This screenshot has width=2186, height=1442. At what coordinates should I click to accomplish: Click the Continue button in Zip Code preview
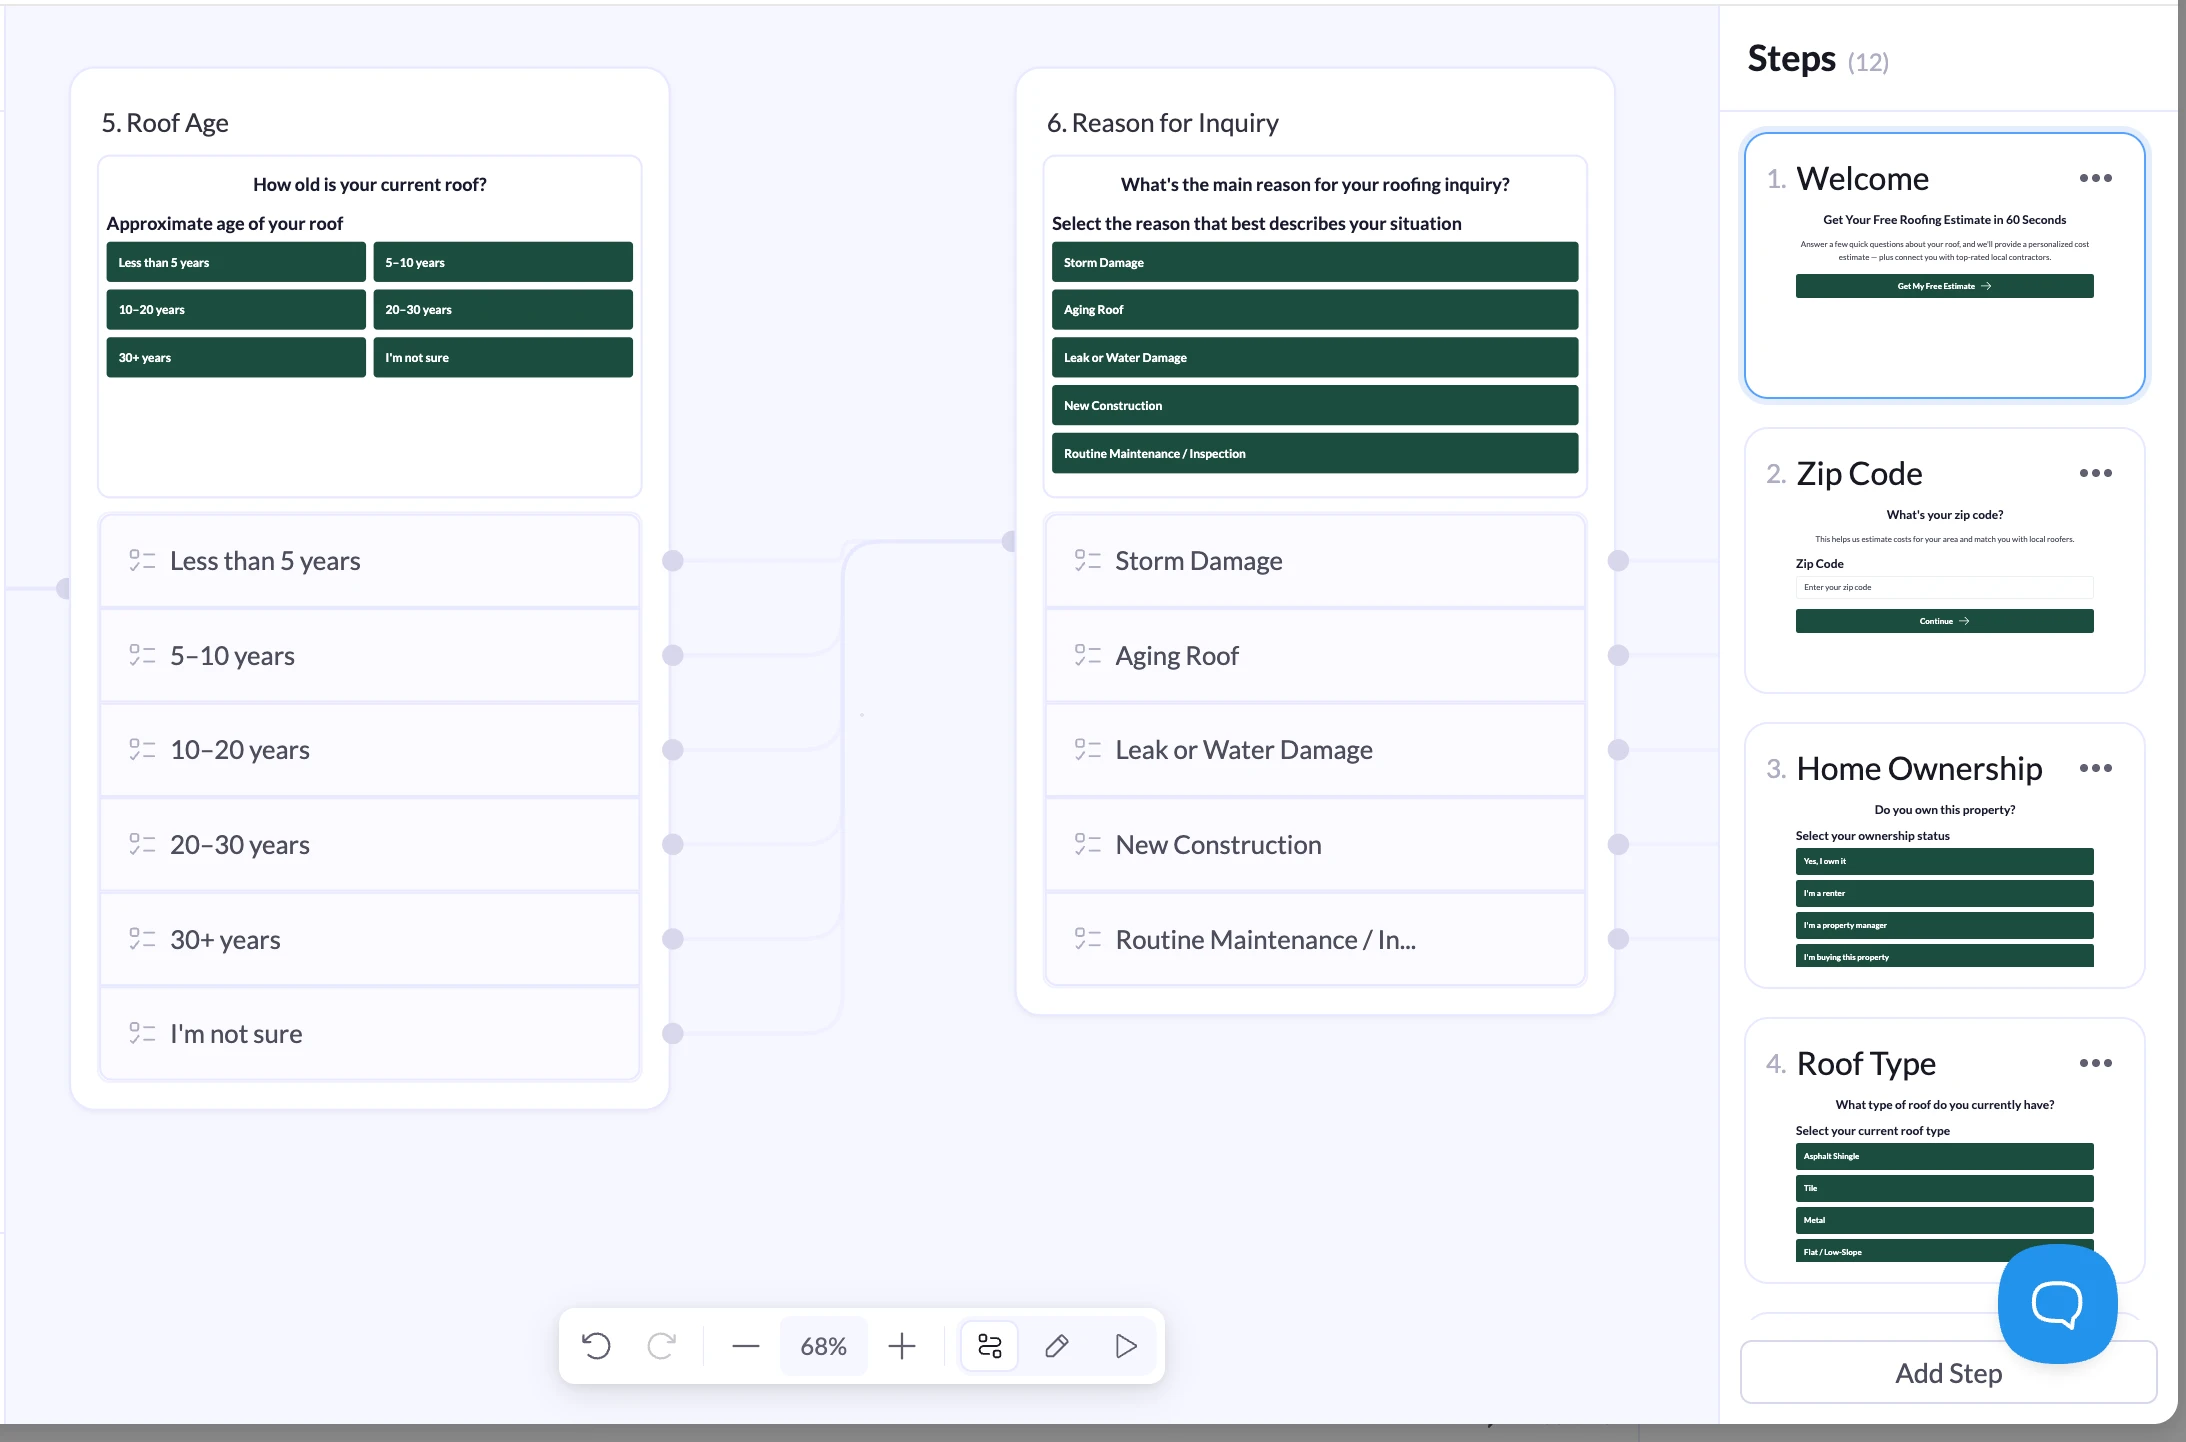click(x=1944, y=621)
